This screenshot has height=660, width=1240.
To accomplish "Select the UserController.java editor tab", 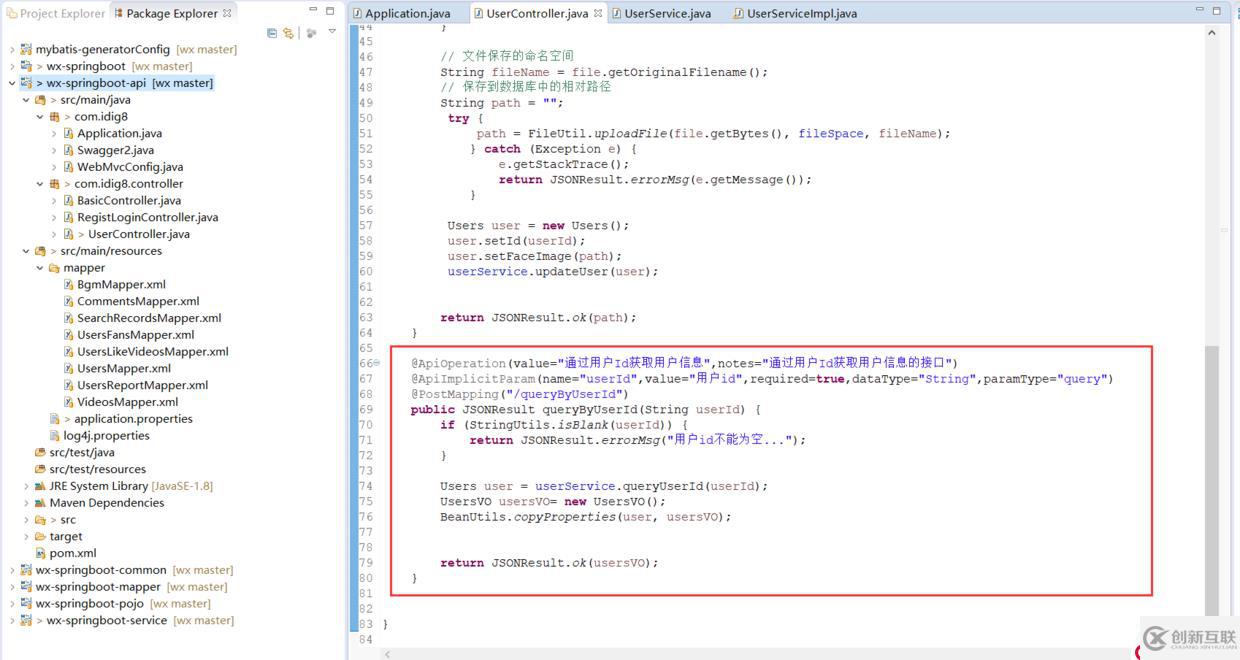I will click(x=537, y=13).
